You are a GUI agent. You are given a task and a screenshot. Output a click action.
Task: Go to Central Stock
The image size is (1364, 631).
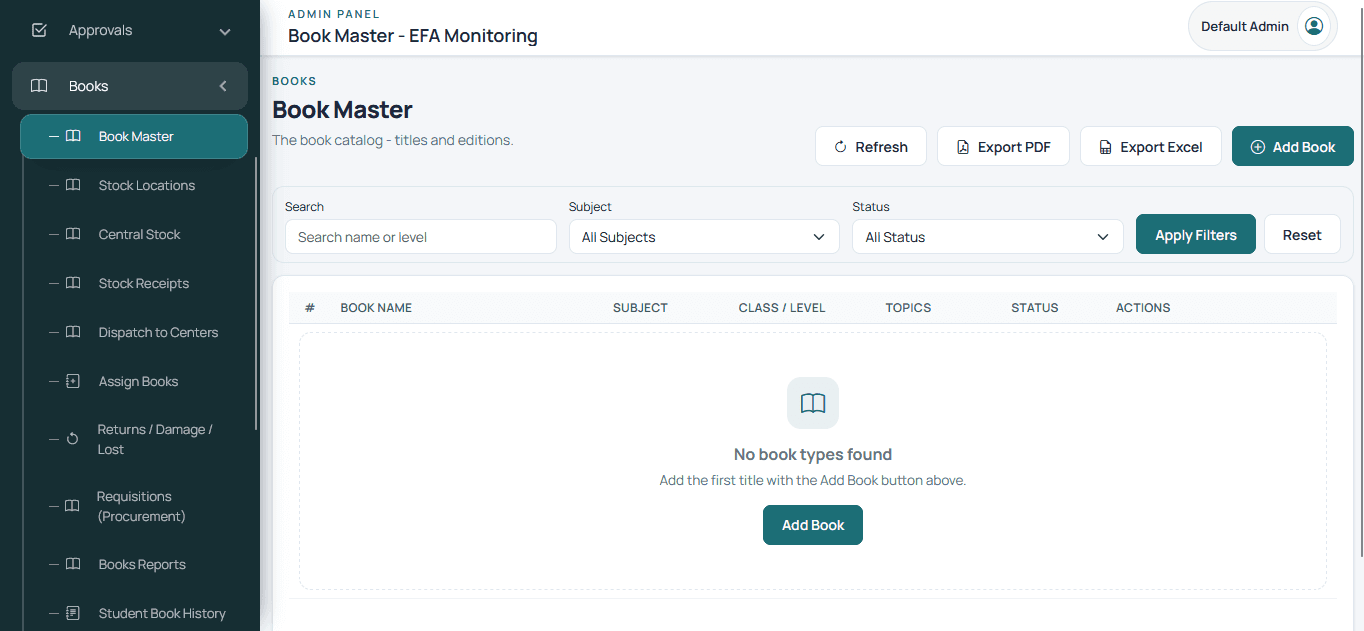135,234
